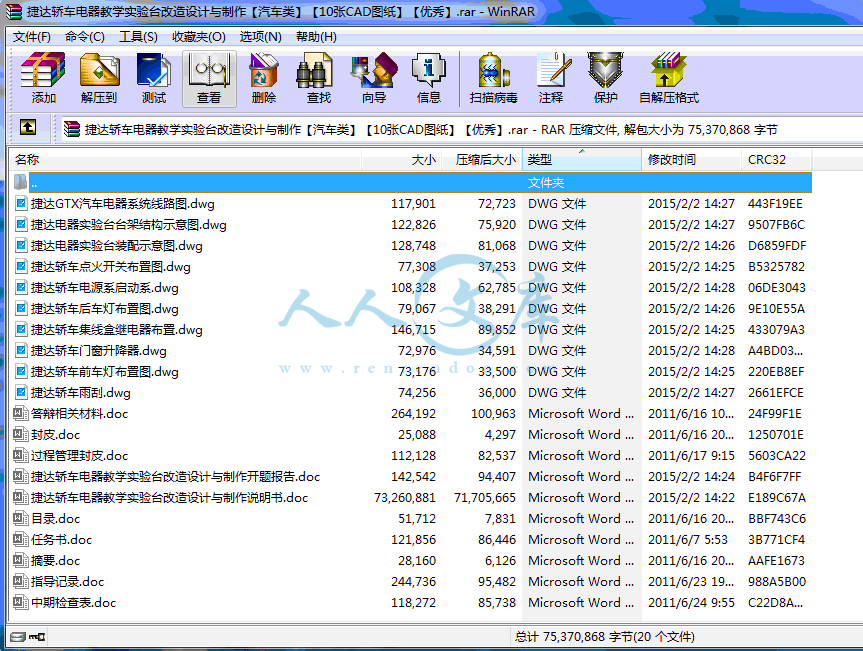Open the 文件(F) menu
863x651 pixels.
[32, 37]
